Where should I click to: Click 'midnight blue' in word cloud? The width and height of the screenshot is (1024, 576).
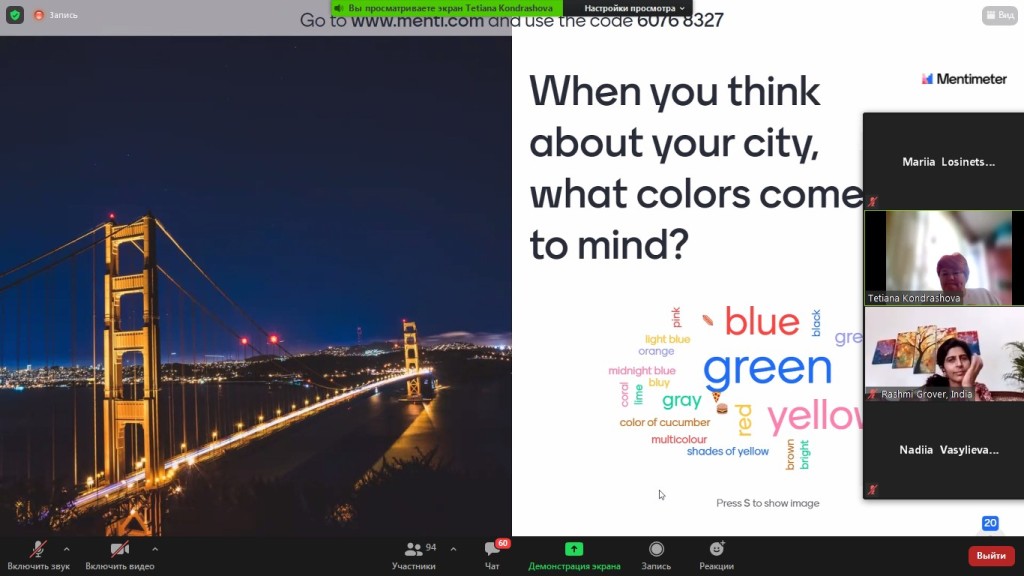pos(642,370)
